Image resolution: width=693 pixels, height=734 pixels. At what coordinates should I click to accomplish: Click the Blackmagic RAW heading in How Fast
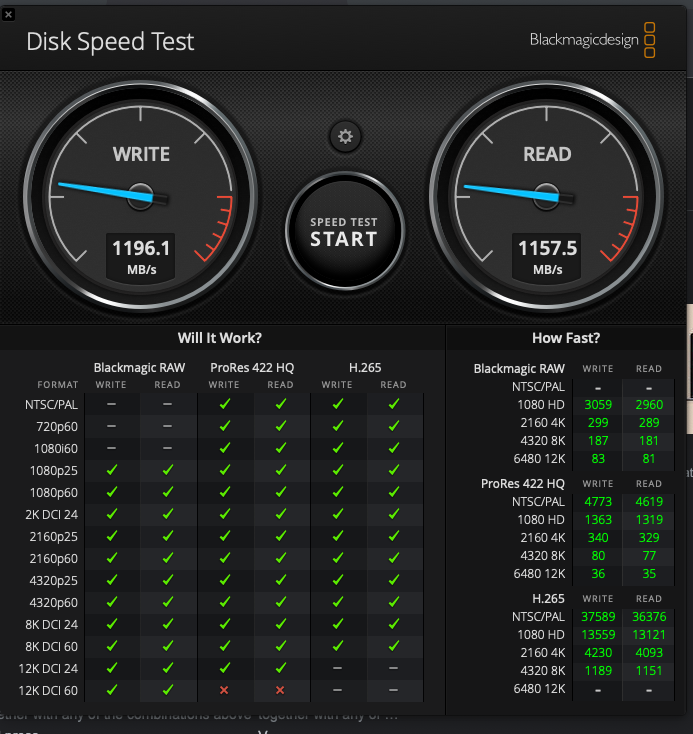[x=519, y=369]
